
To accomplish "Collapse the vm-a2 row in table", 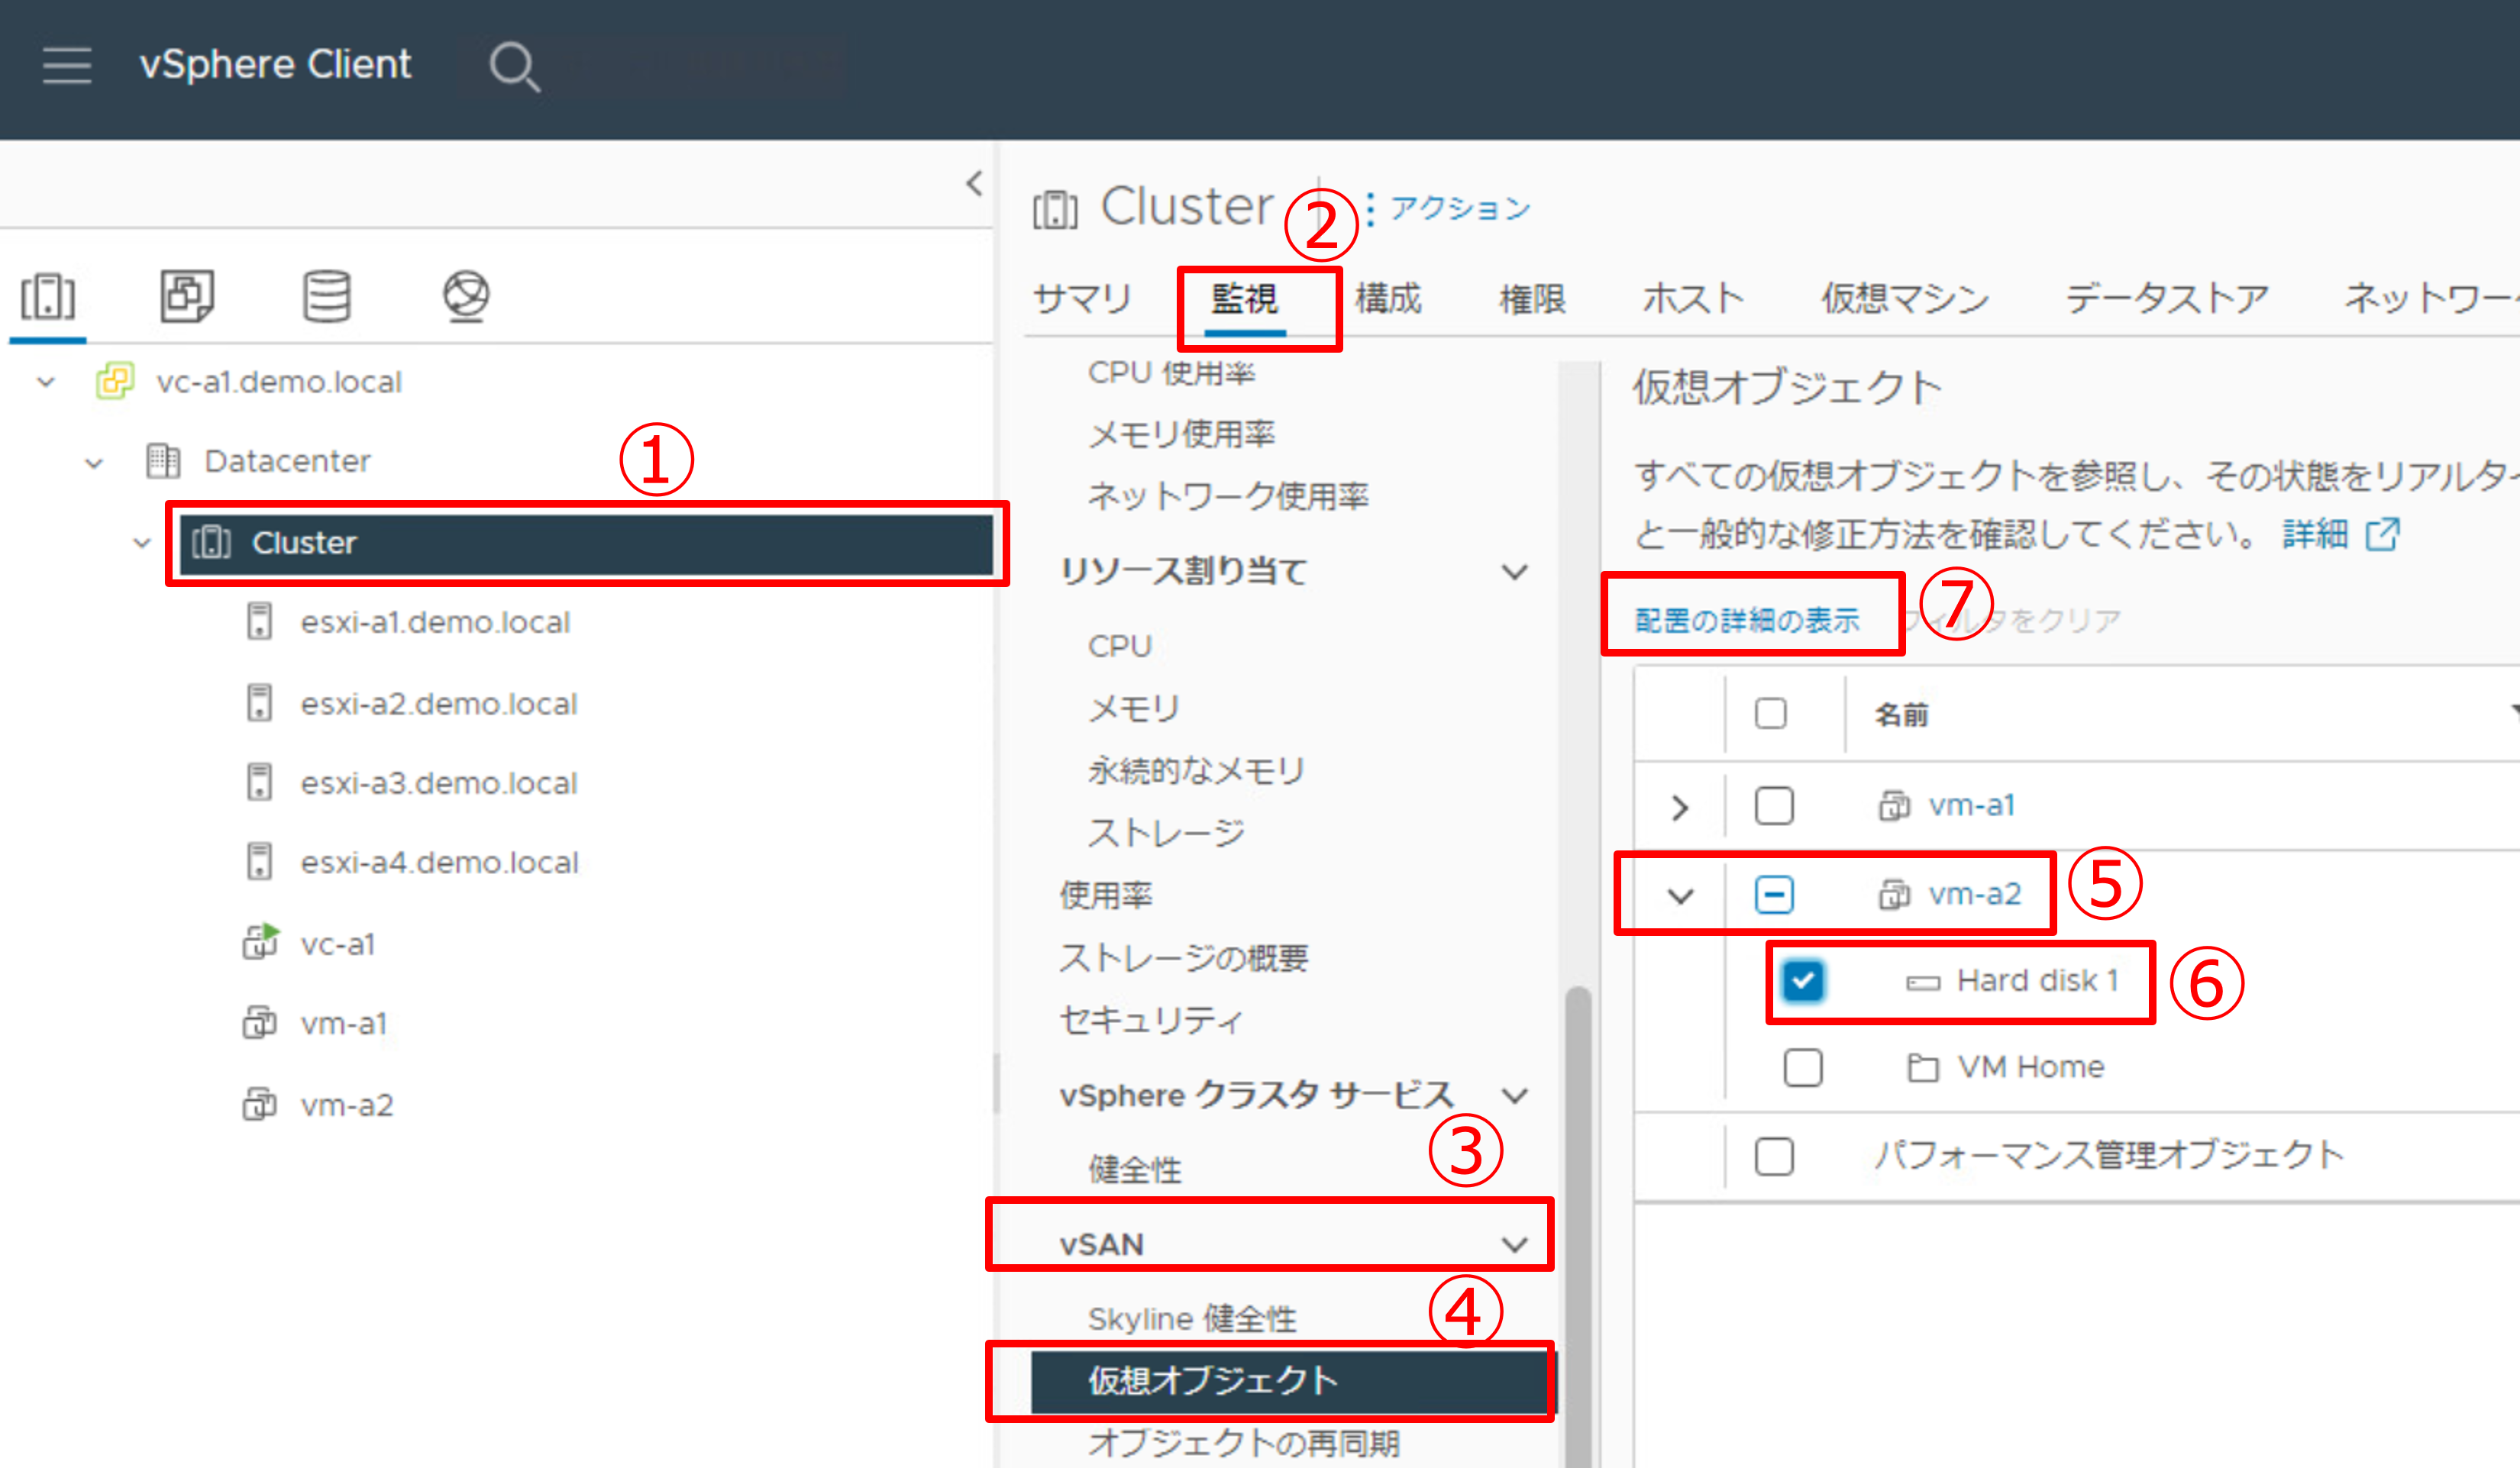I will pos(1681,896).
